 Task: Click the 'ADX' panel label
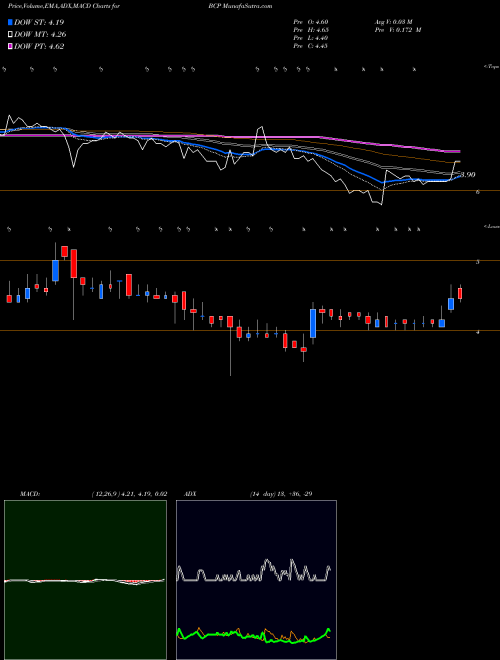(x=190, y=494)
